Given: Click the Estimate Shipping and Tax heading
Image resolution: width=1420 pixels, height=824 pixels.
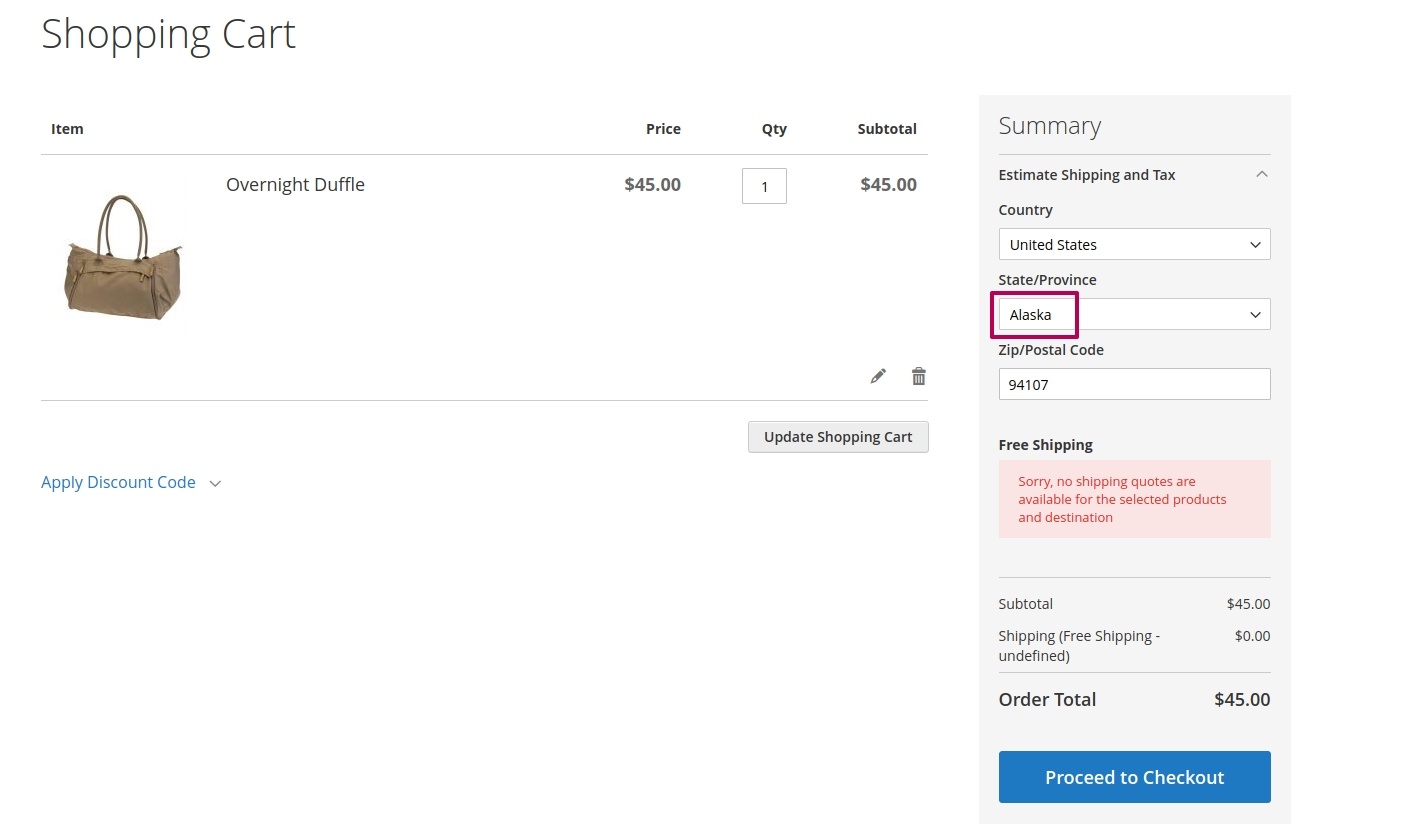Looking at the screenshot, I should point(1086,175).
